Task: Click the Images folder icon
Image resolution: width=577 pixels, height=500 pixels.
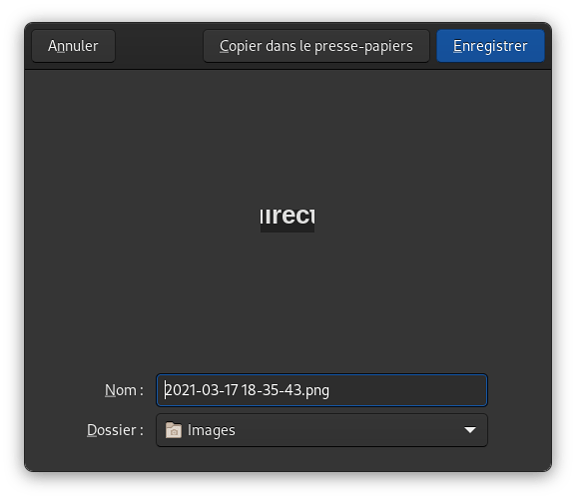Action: pos(173,430)
